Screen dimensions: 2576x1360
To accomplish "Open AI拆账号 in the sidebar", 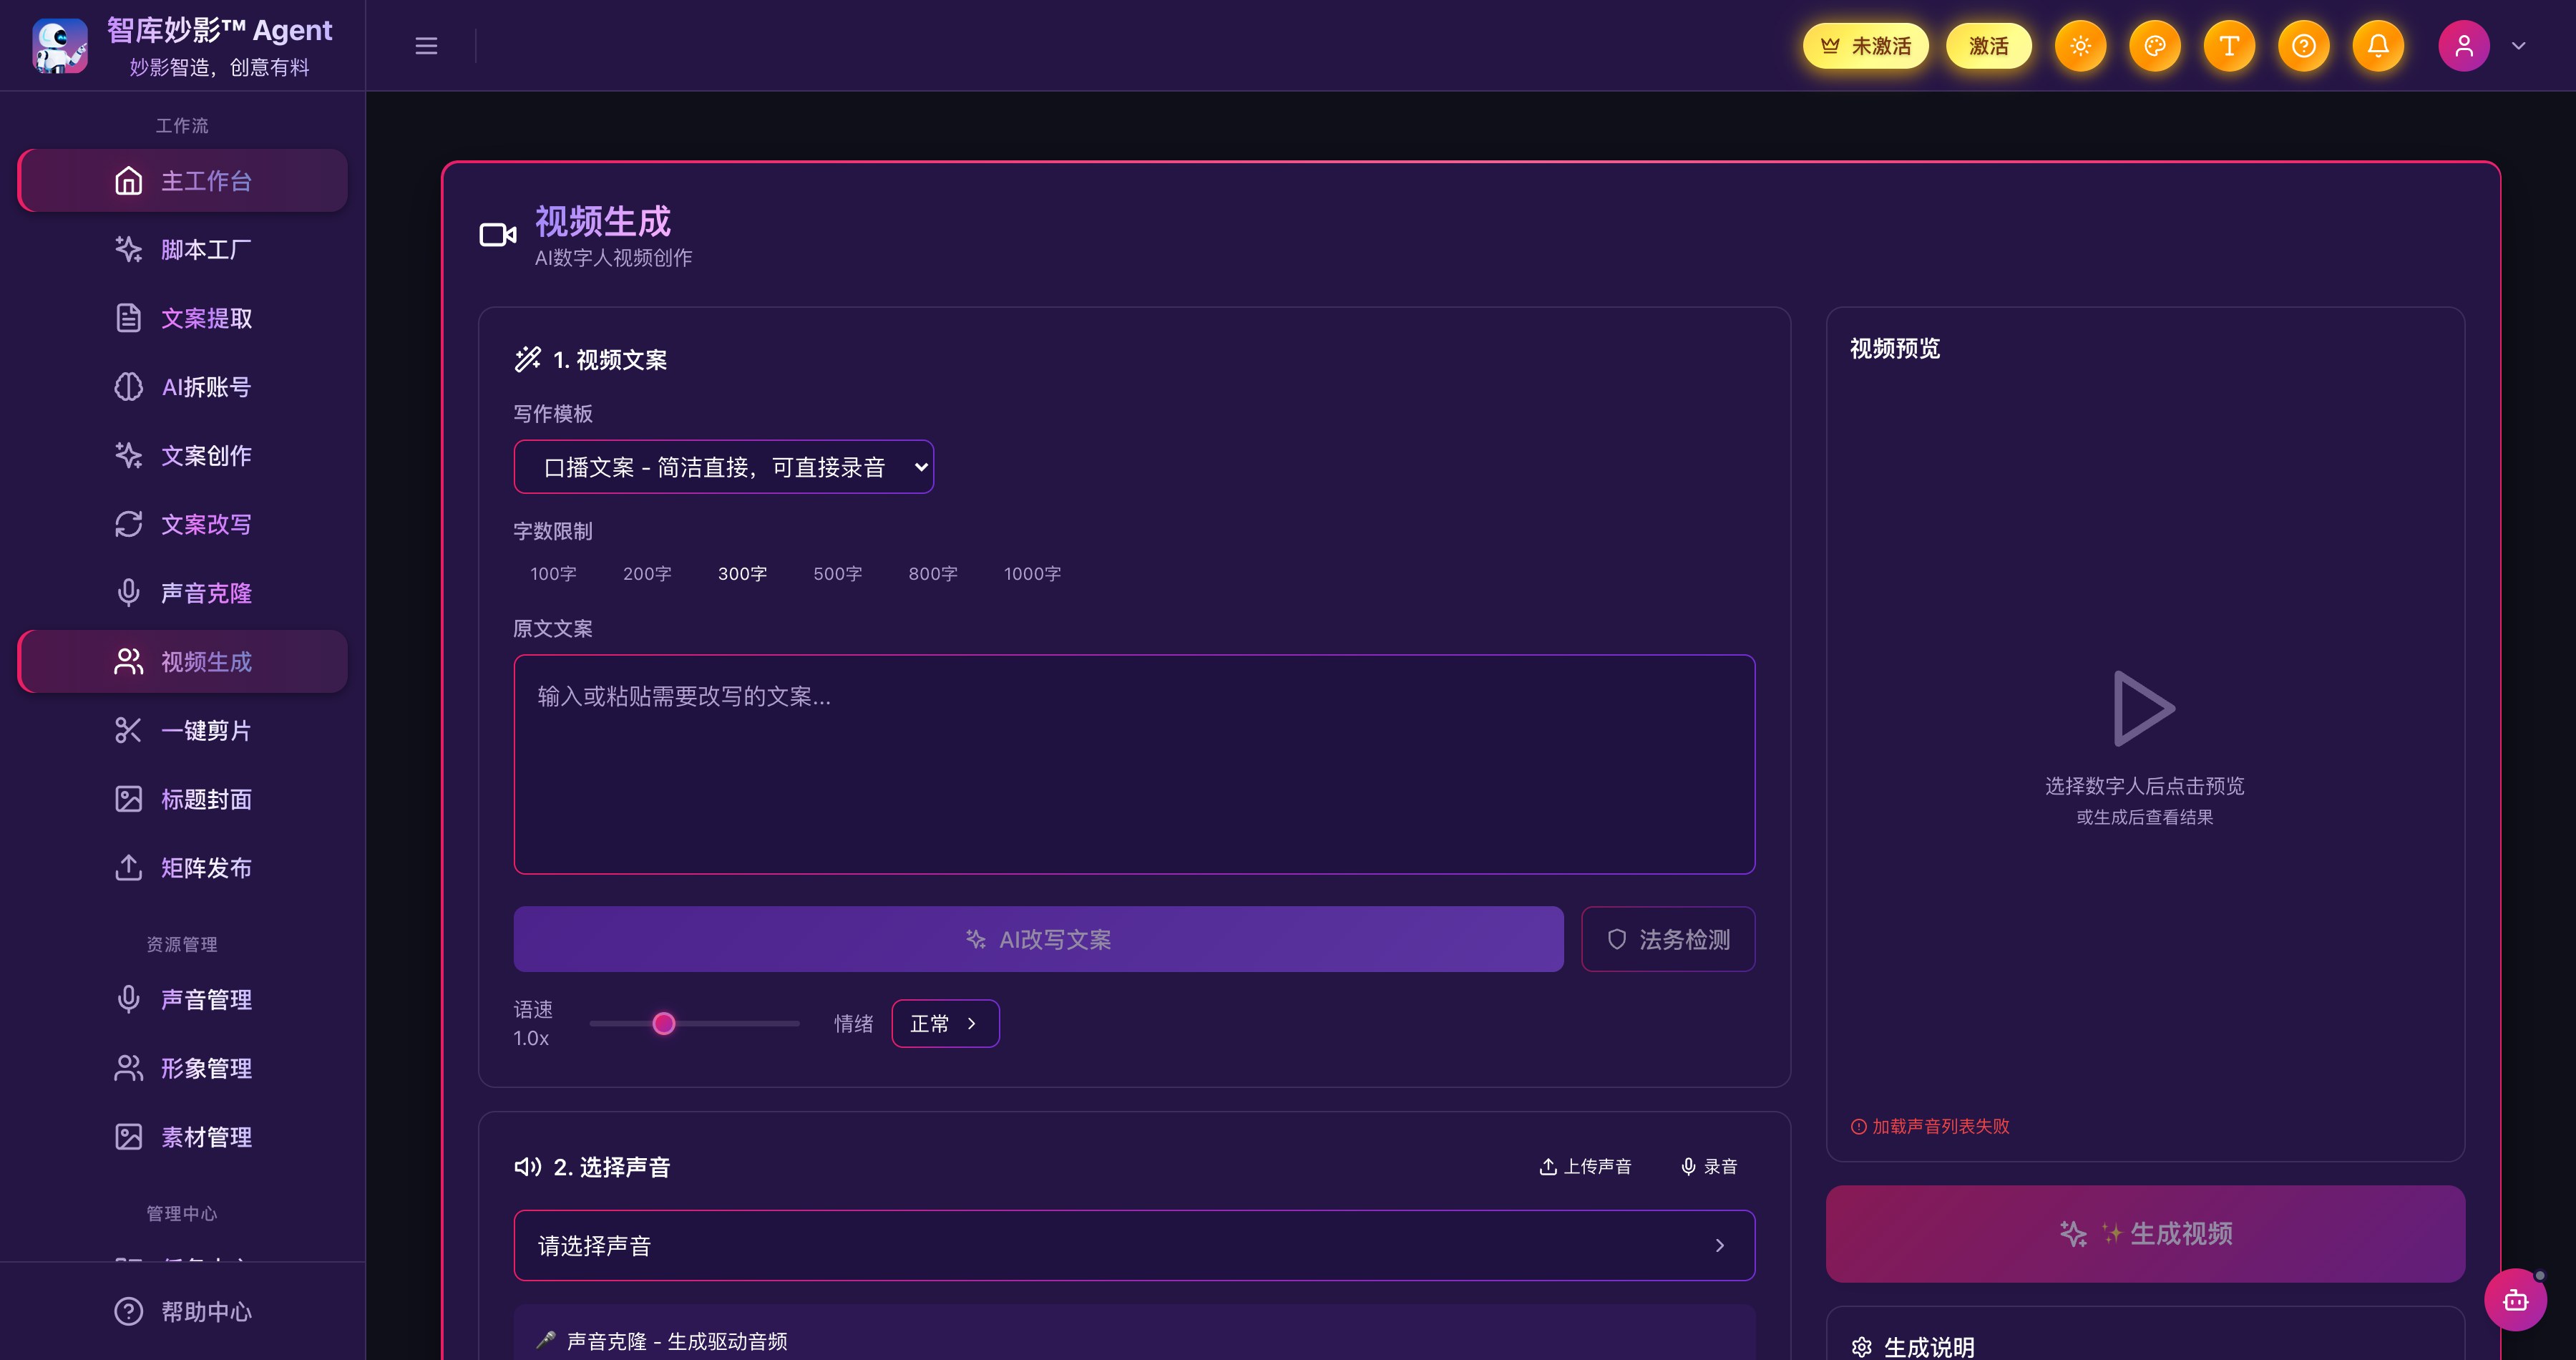I will (183, 387).
